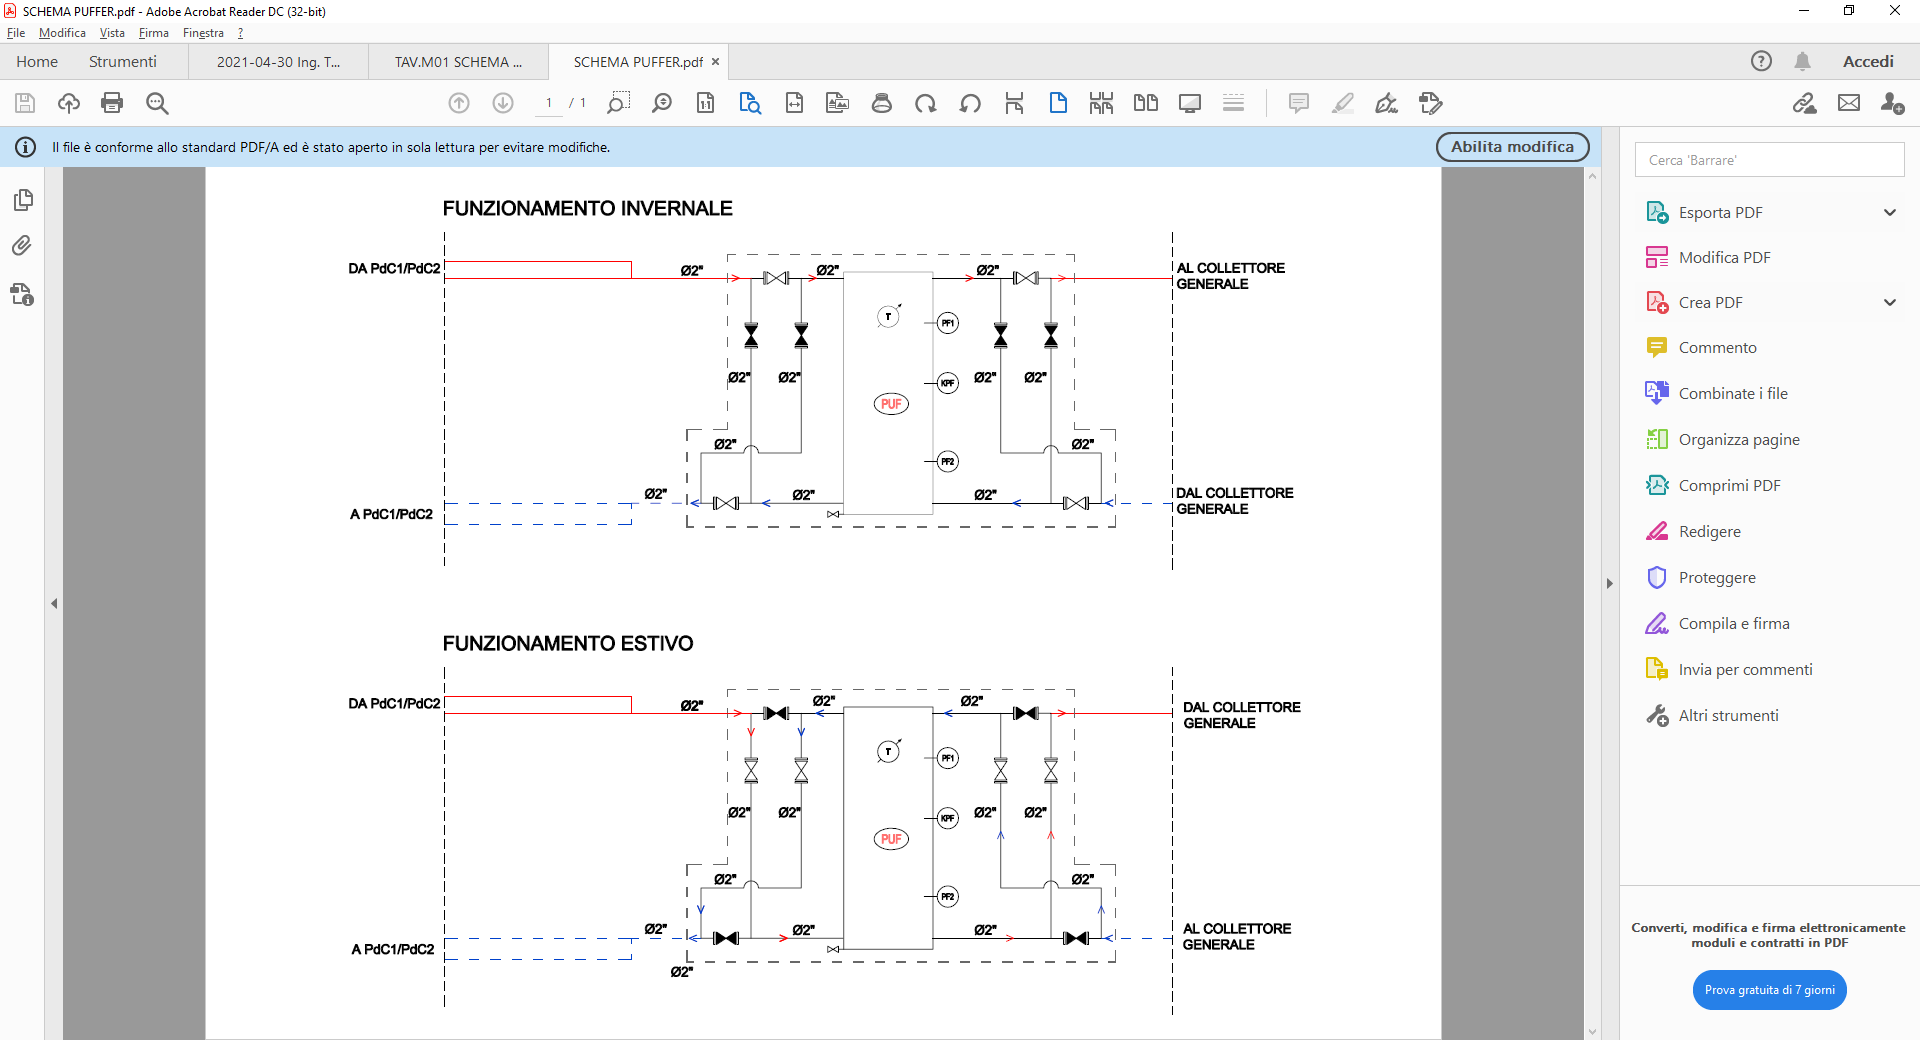
Task: Open the Firma menu
Action: click(153, 33)
